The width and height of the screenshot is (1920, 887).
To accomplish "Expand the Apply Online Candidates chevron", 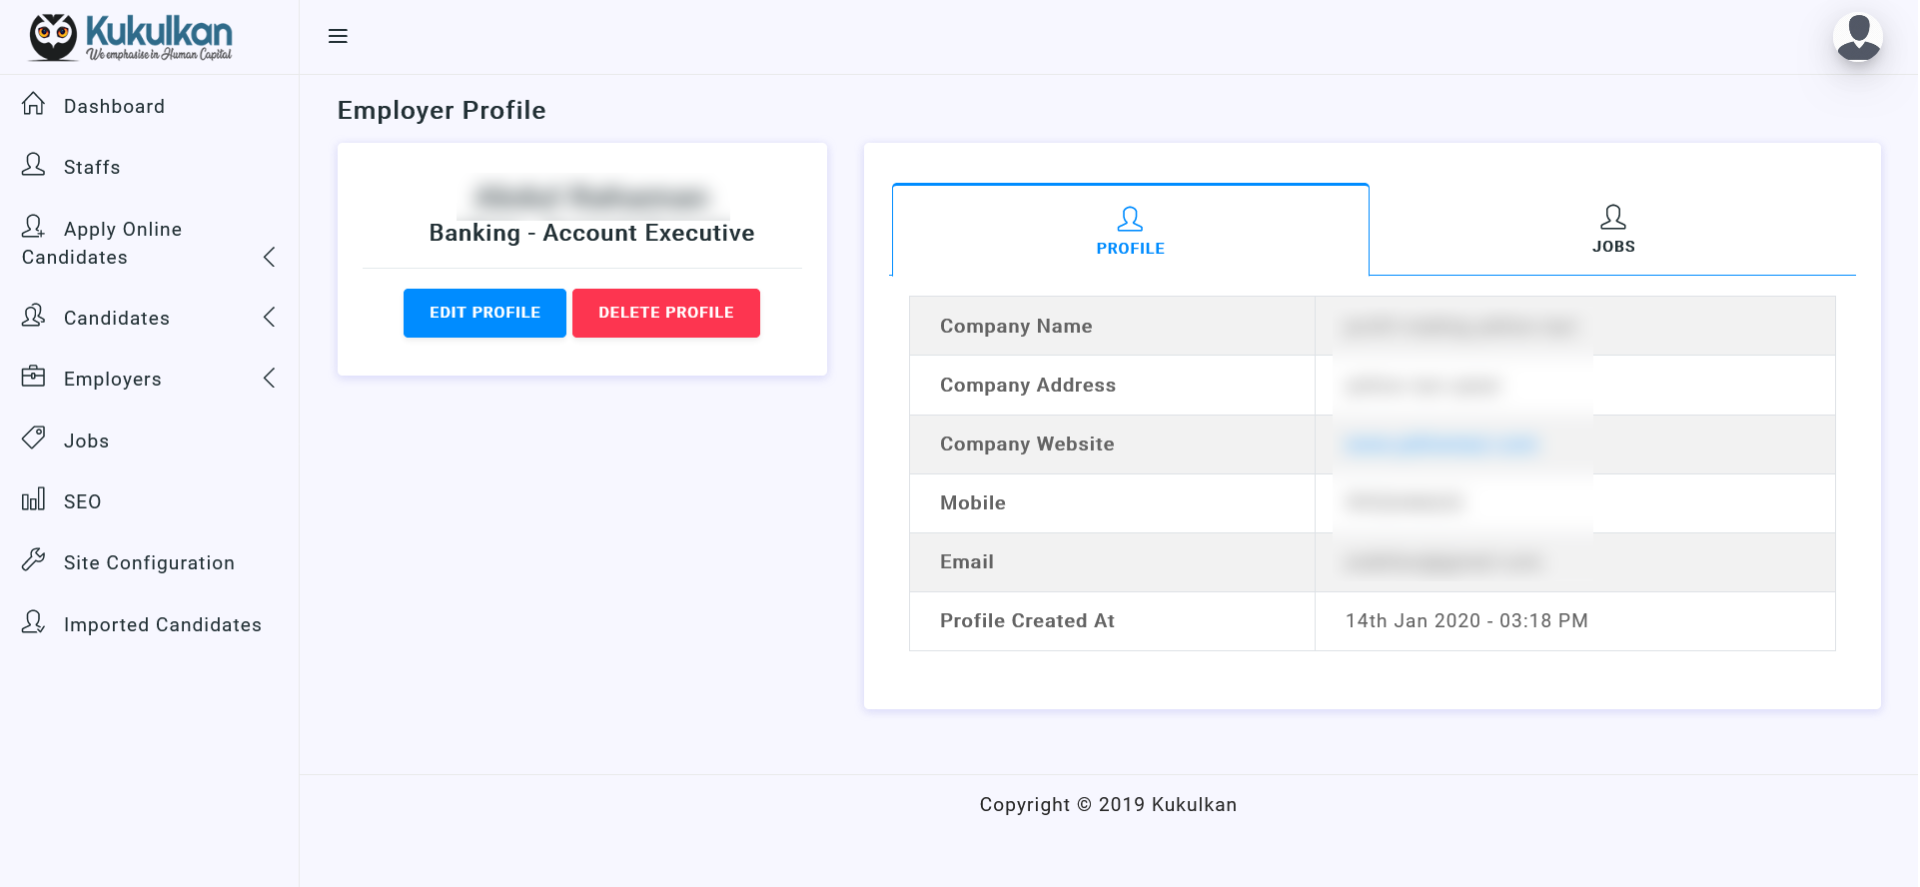I will coord(269,257).
